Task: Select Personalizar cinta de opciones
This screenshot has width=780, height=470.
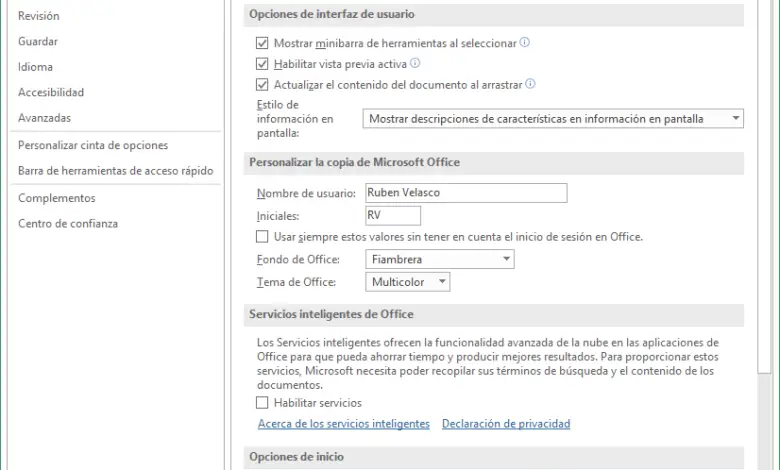Action: coord(93,145)
